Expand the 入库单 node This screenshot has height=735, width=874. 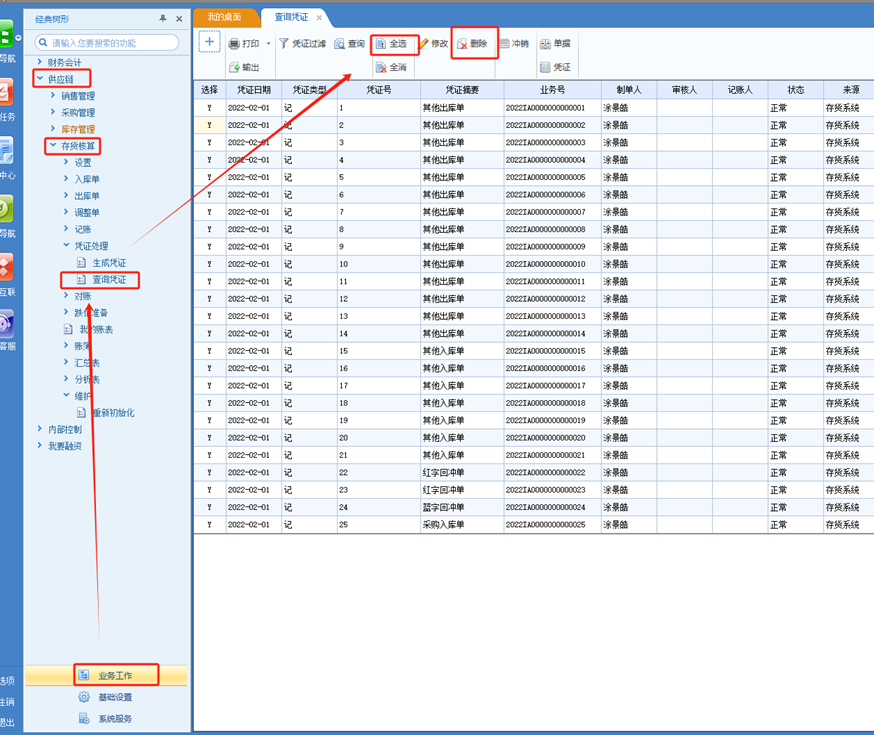point(66,179)
